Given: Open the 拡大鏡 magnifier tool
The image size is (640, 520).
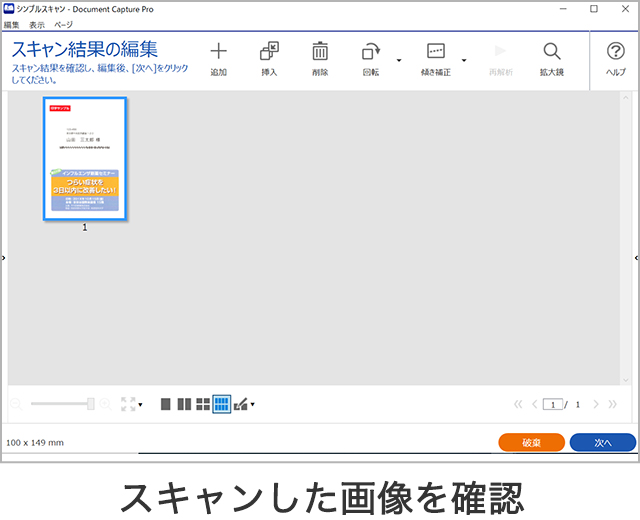Looking at the screenshot, I should click(551, 53).
